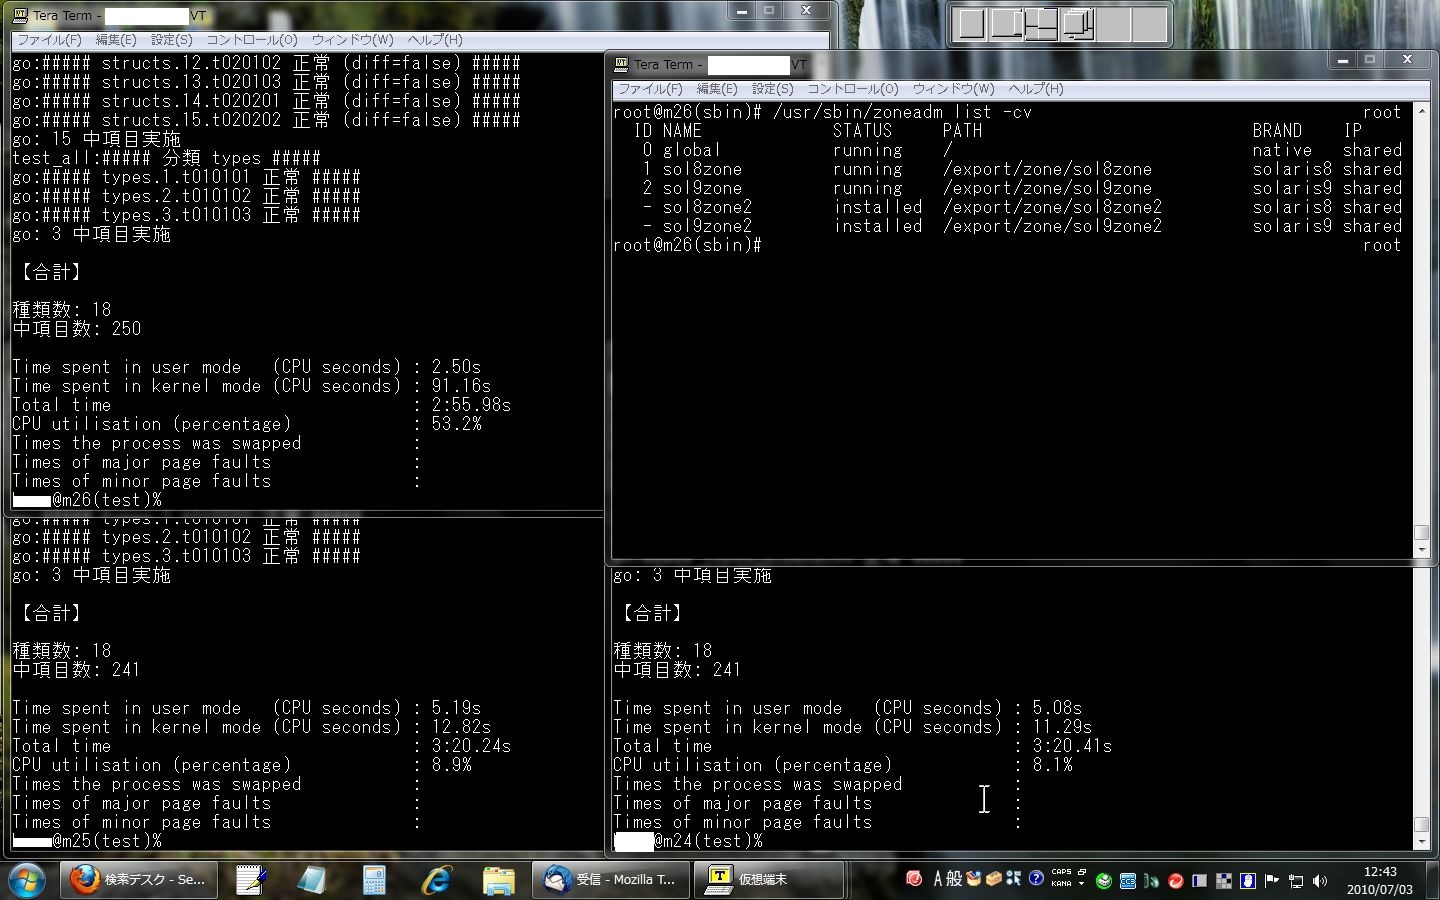
Task: Switch to second virtual desktop thumbnail in pager
Action: point(1006,24)
